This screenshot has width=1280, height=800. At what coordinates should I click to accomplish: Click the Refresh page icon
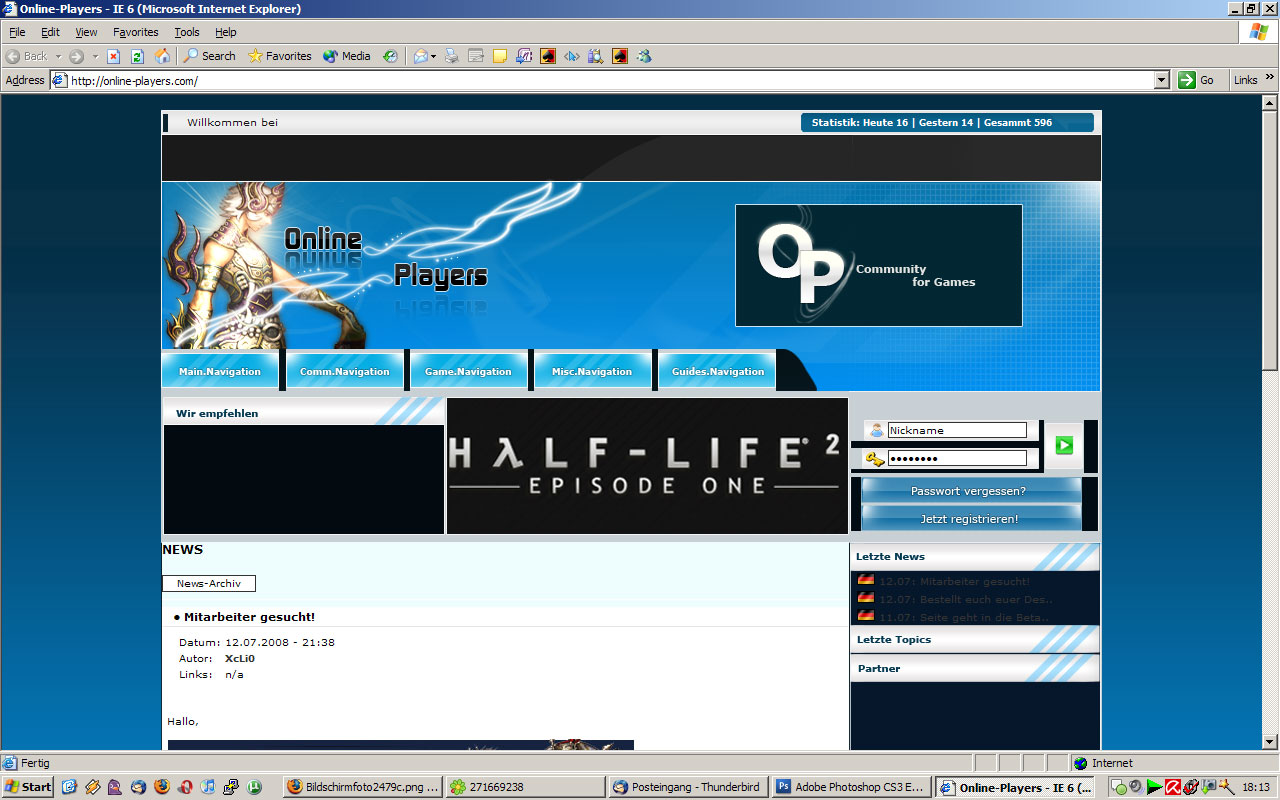(138, 56)
